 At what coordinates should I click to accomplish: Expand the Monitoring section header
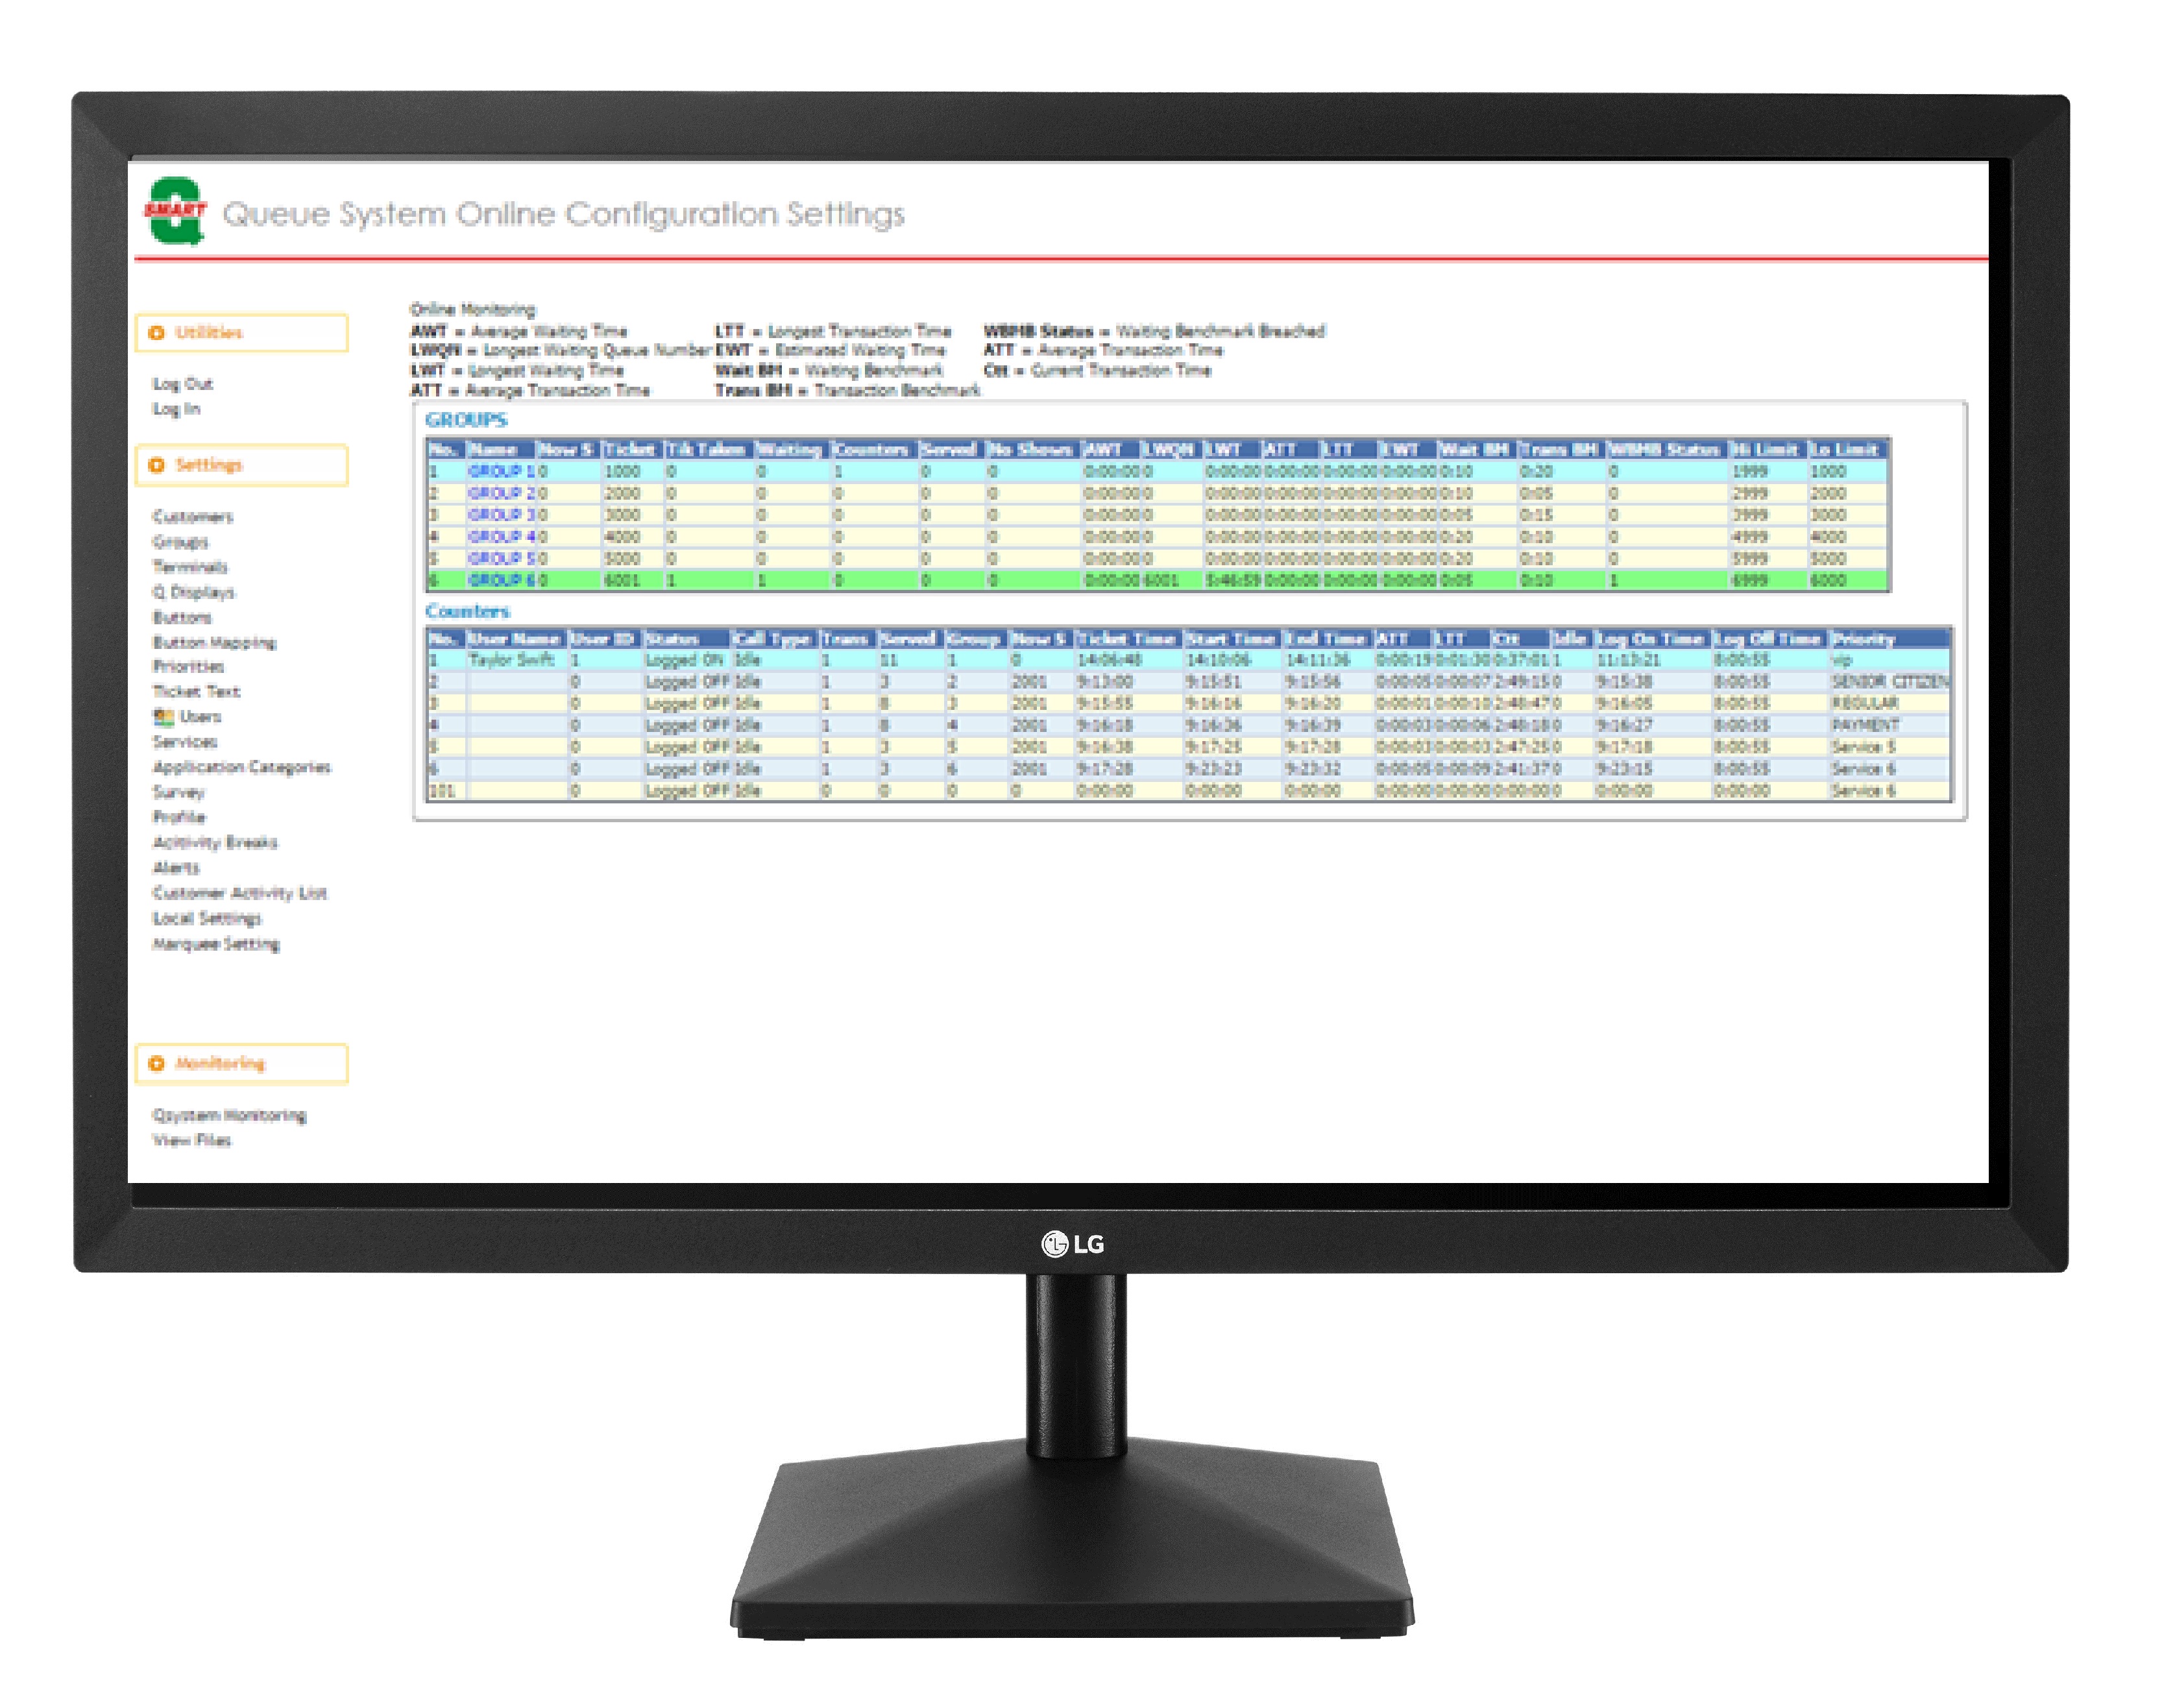[x=241, y=1063]
